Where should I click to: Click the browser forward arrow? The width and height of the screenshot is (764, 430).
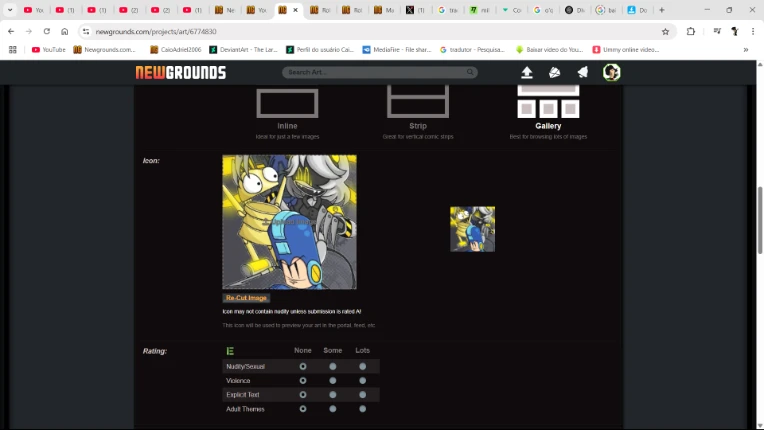click(29, 31)
